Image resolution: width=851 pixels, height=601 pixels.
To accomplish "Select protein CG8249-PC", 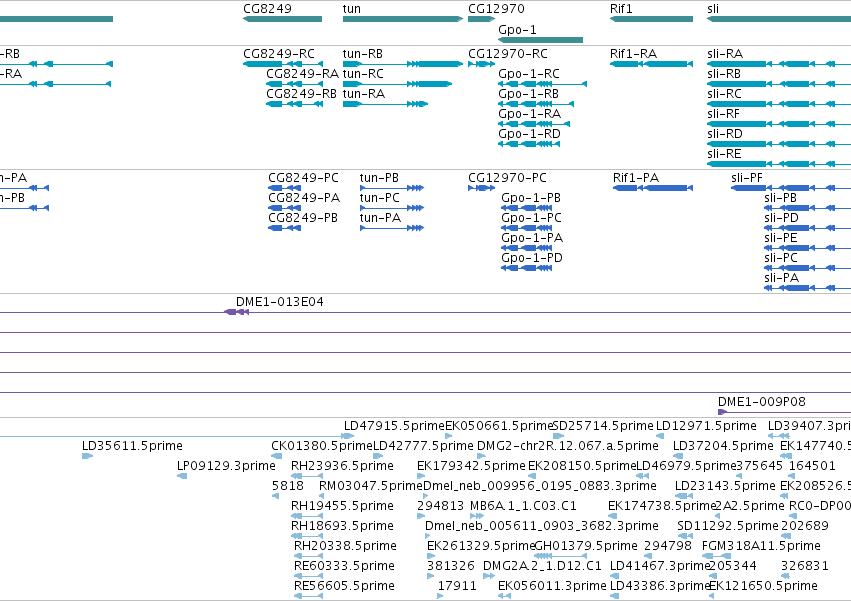I will pos(284,188).
